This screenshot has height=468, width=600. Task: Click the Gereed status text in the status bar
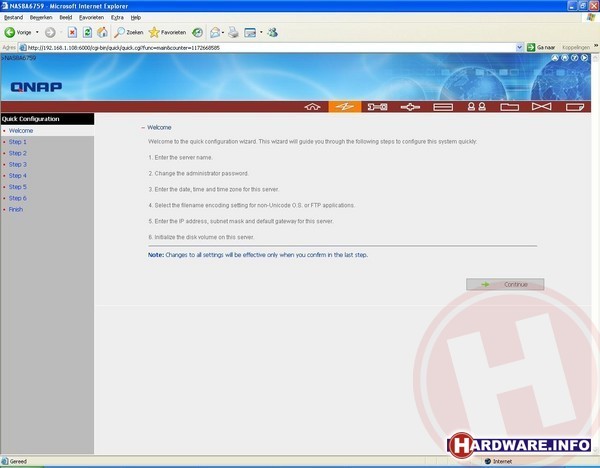coord(18,461)
